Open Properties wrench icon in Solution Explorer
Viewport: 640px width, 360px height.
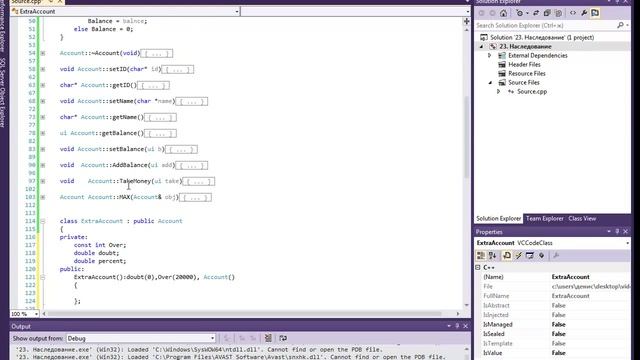[x=584, y=13]
